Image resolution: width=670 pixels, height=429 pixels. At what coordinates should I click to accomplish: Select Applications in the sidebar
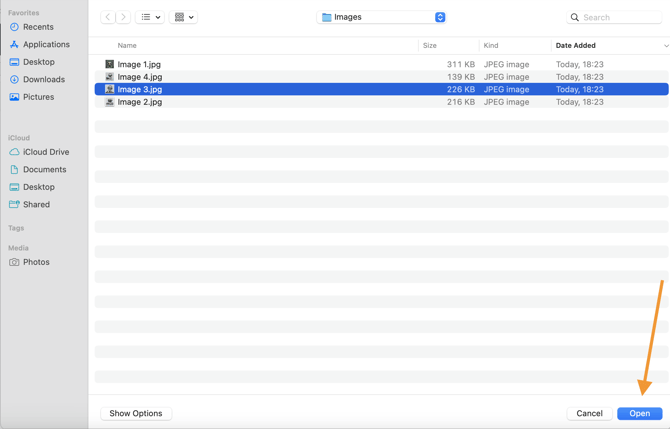(46, 44)
